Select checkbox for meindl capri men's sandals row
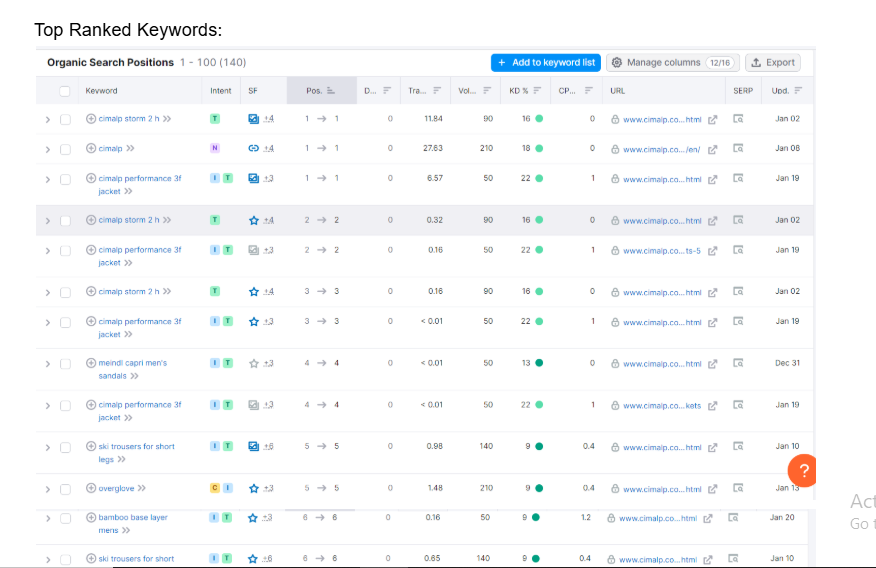876x568 pixels. pyautogui.click(x=65, y=364)
